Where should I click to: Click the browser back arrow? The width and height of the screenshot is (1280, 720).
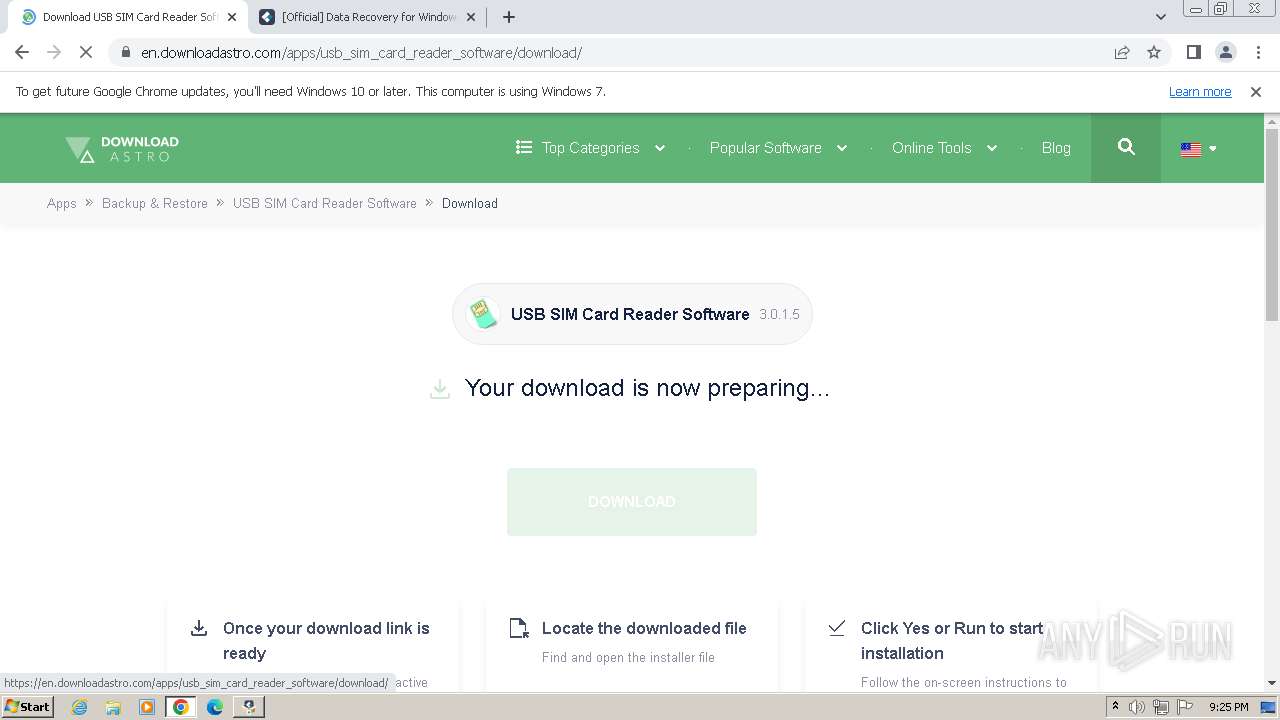point(22,53)
